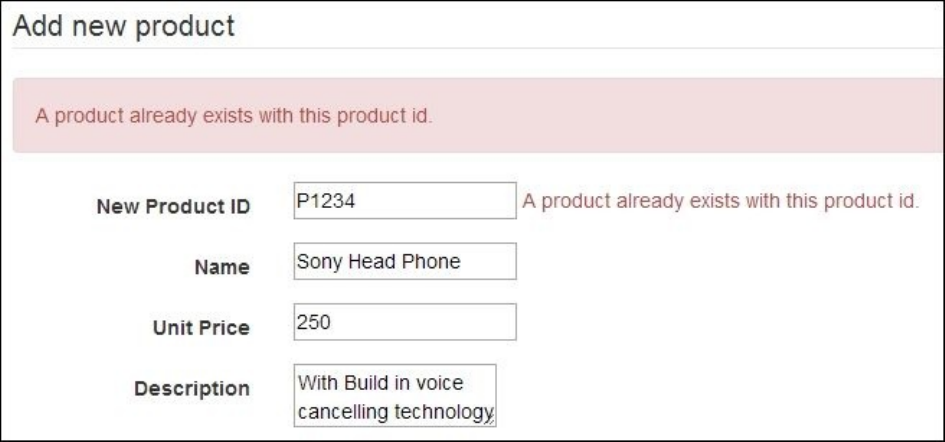This screenshot has height=442, width=945.
Task: Click the Add new product heading
Action: (124, 25)
